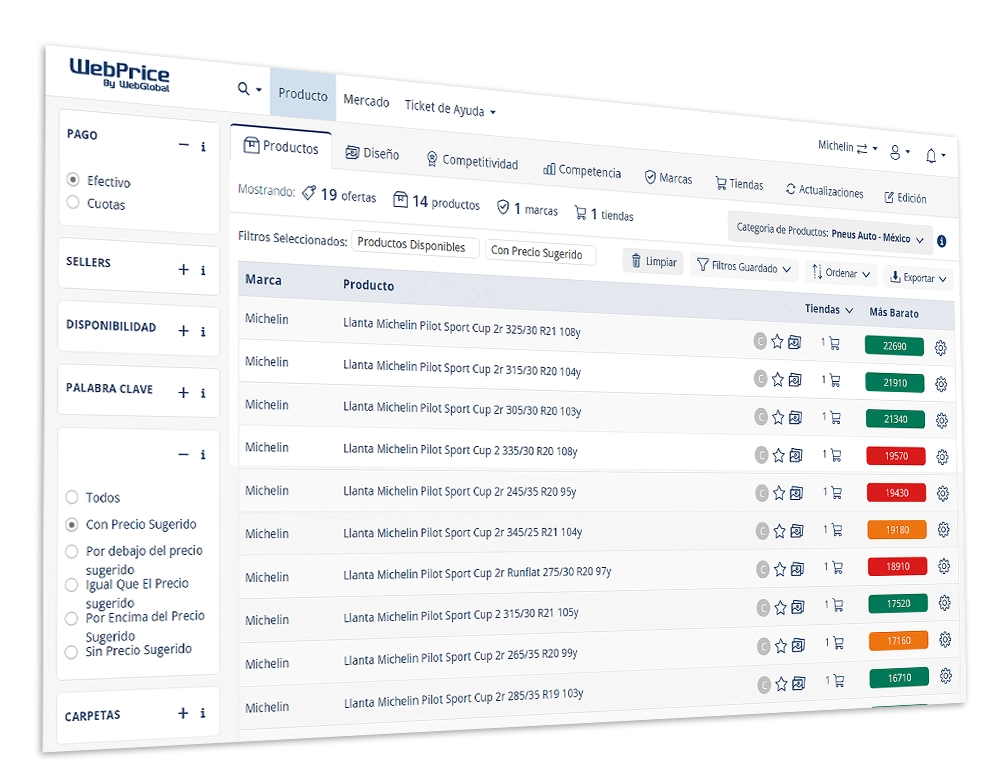Click the info icon beside product category
Screen dimensions: 1000x779
coord(941,241)
